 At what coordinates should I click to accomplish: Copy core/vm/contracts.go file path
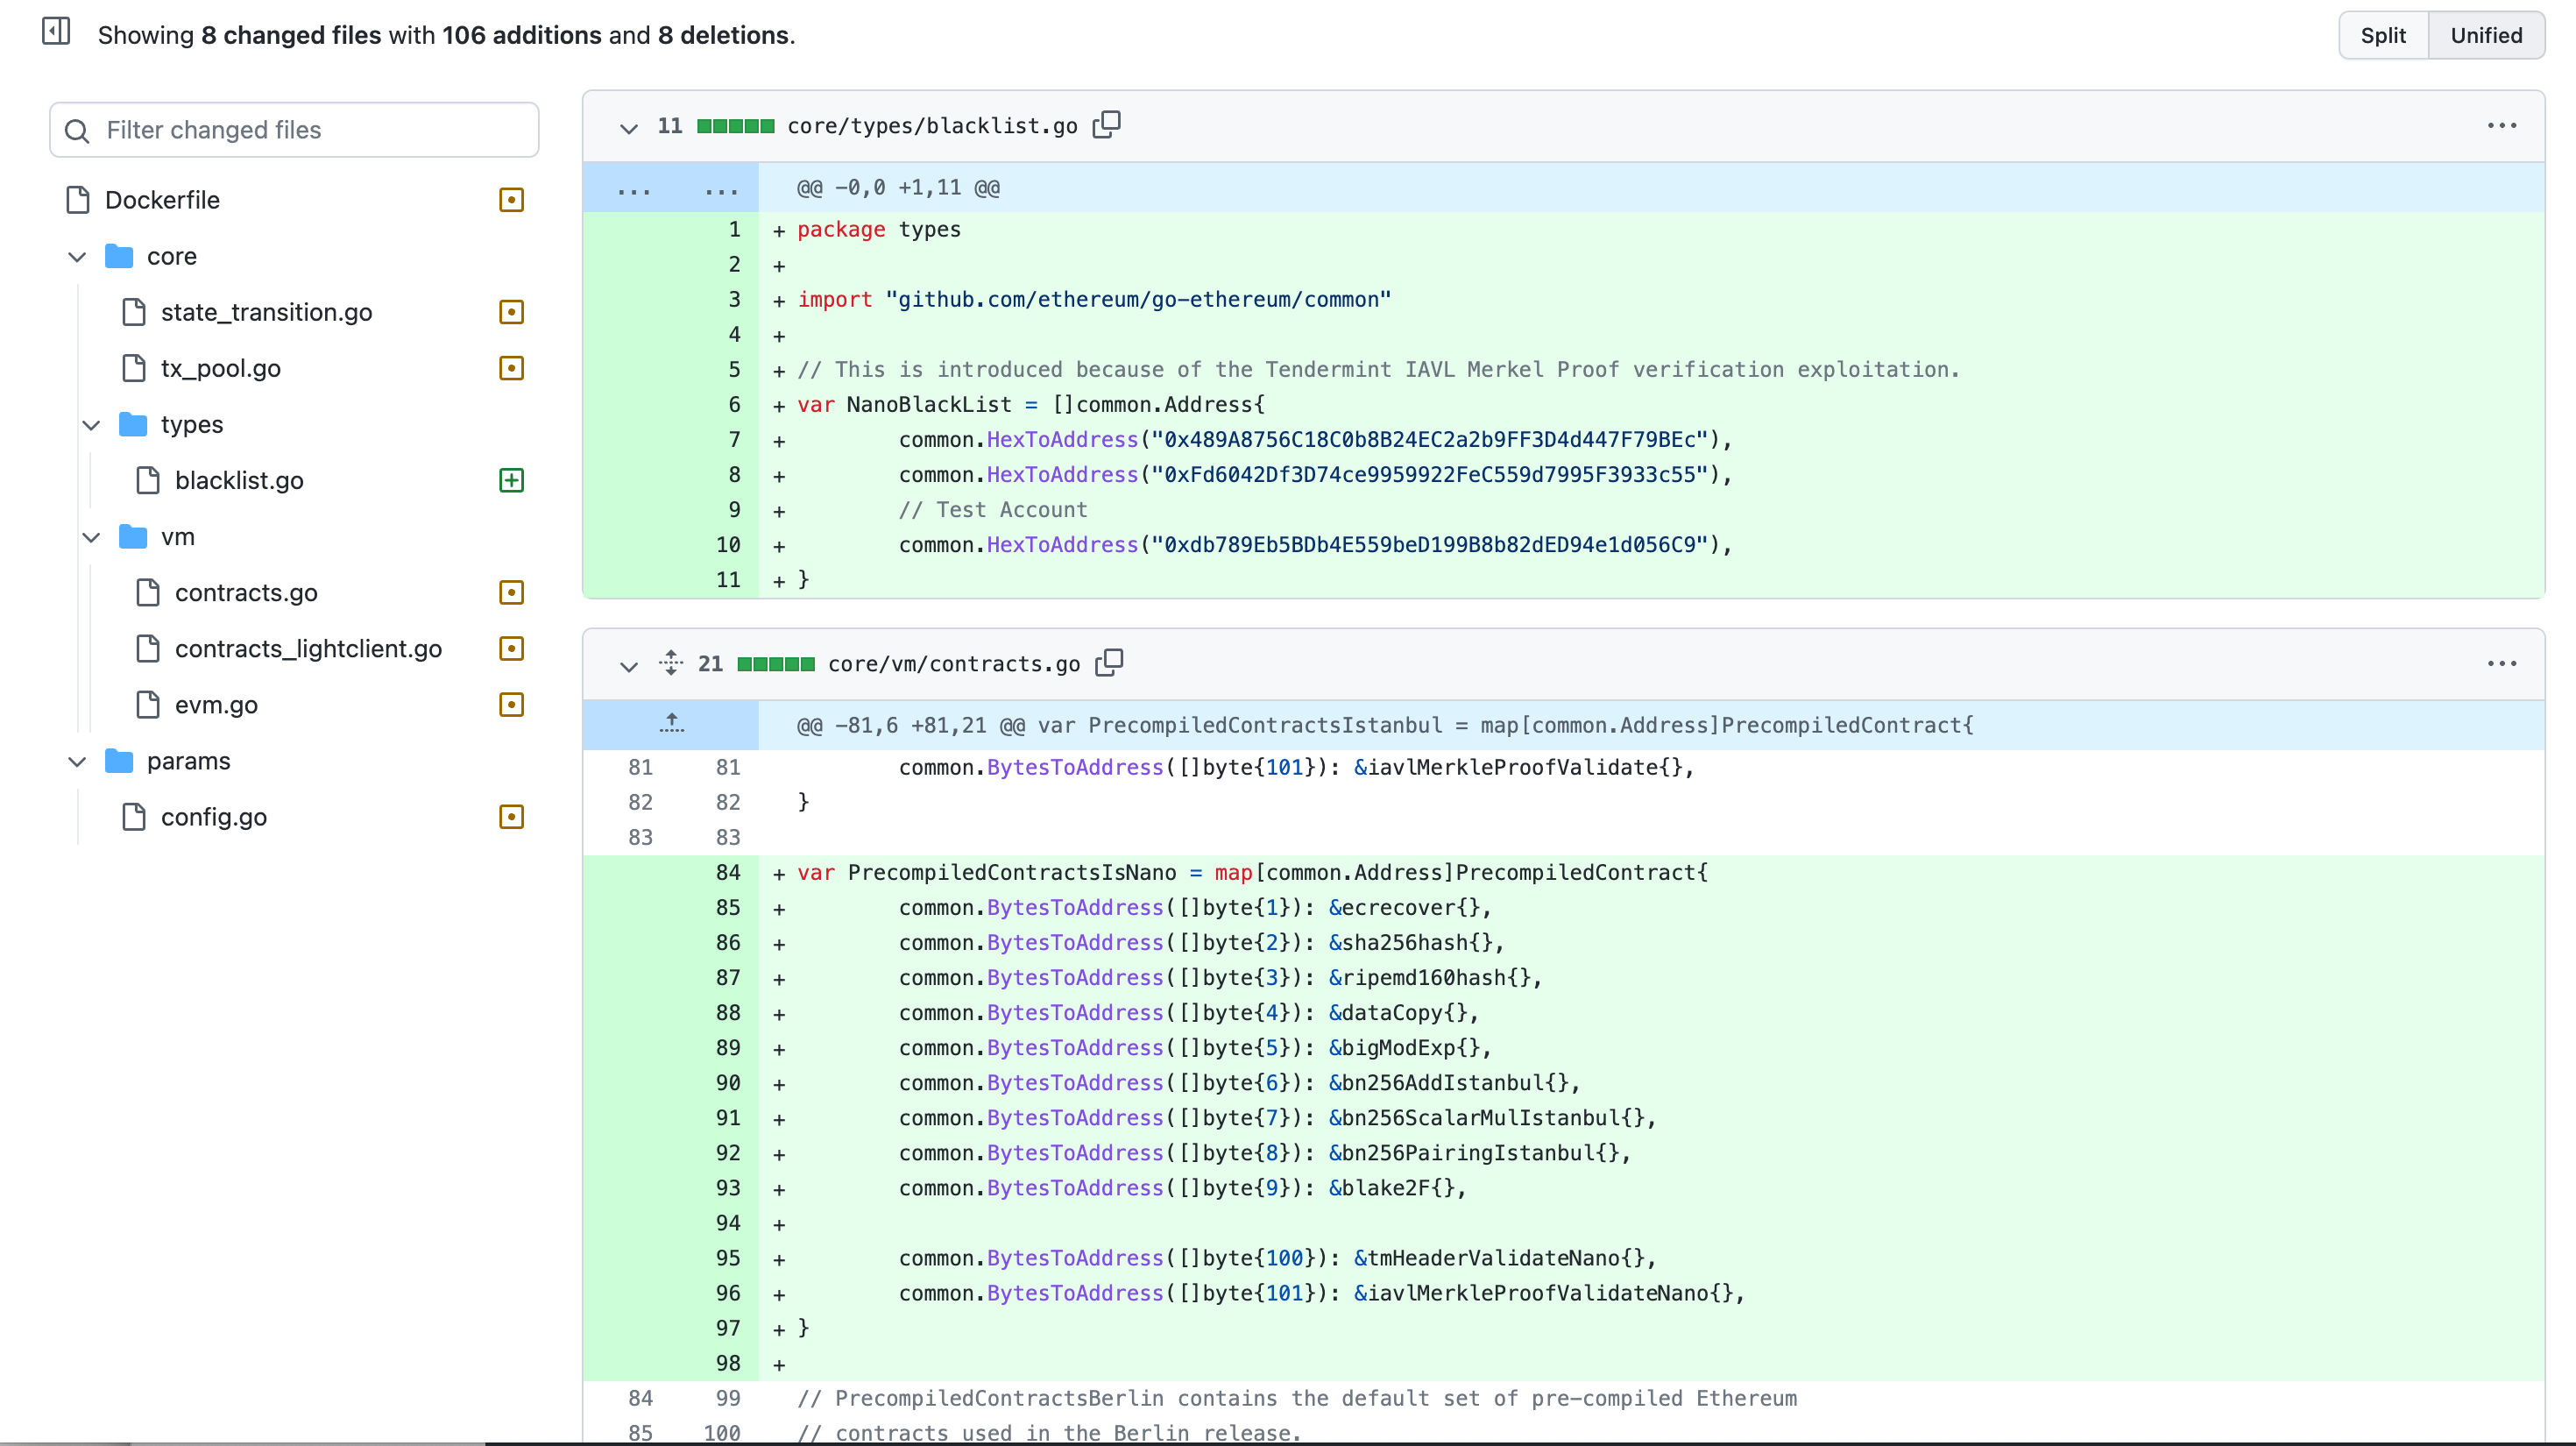pyautogui.click(x=1109, y=663)
